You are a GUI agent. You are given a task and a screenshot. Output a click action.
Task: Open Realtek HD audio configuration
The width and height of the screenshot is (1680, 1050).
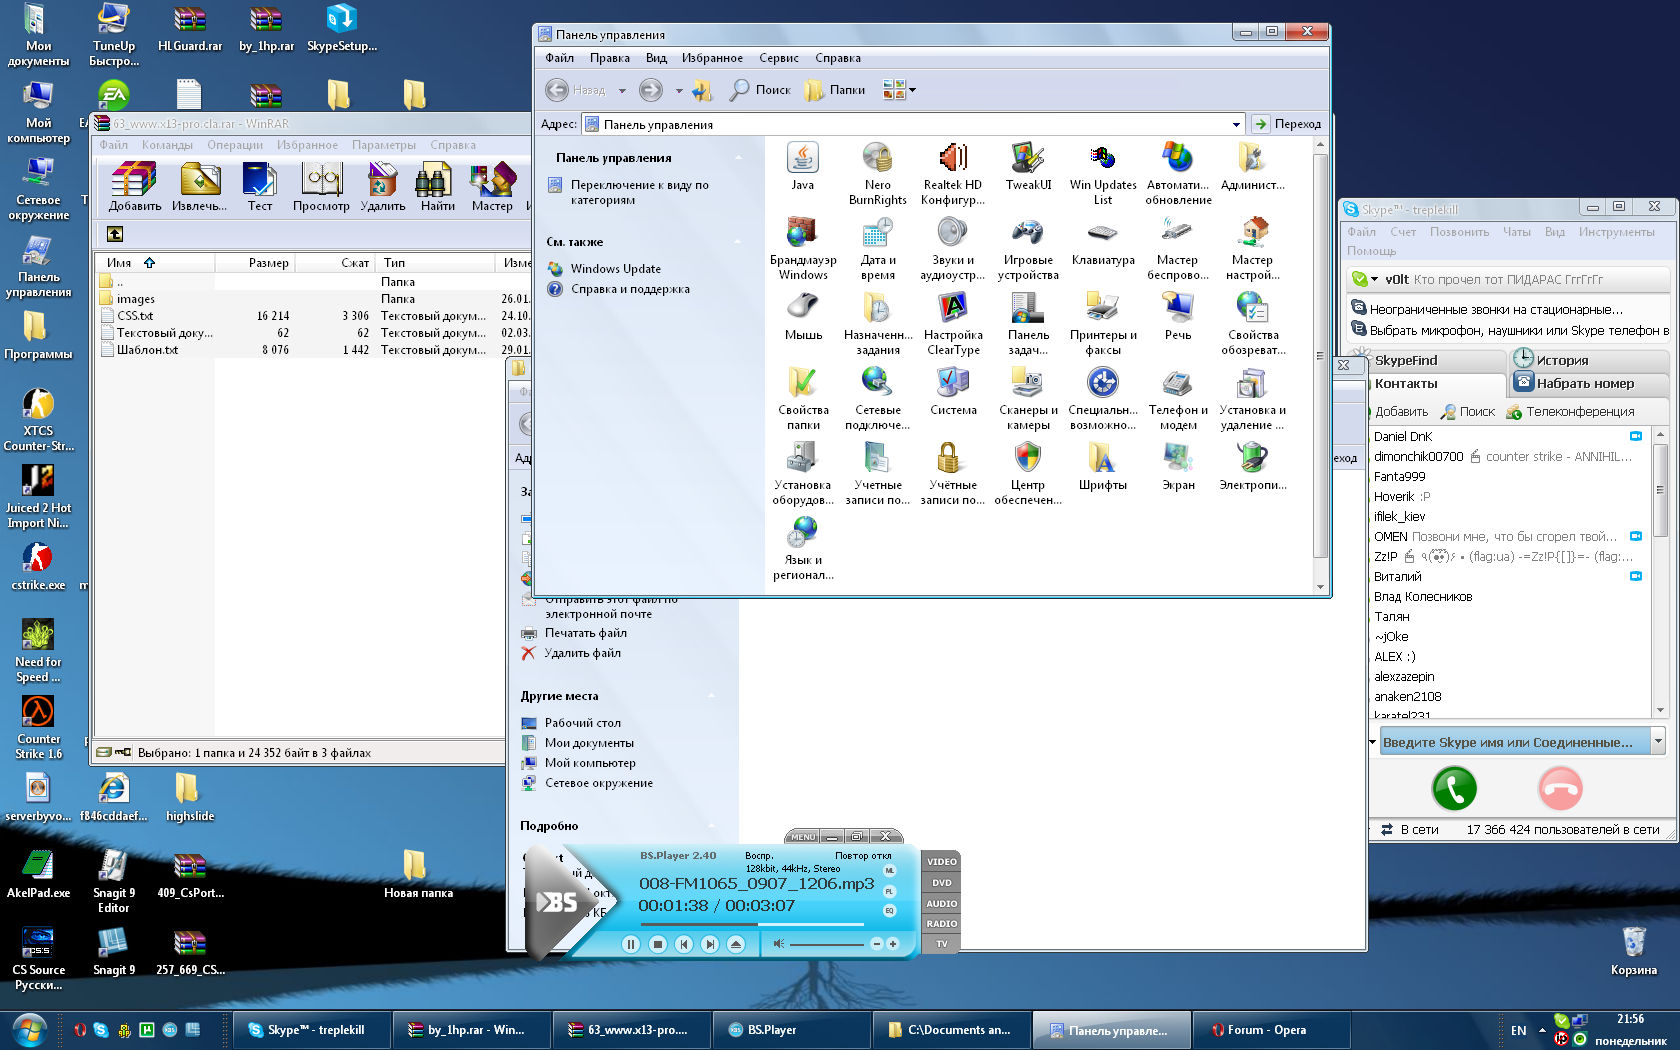953,173
